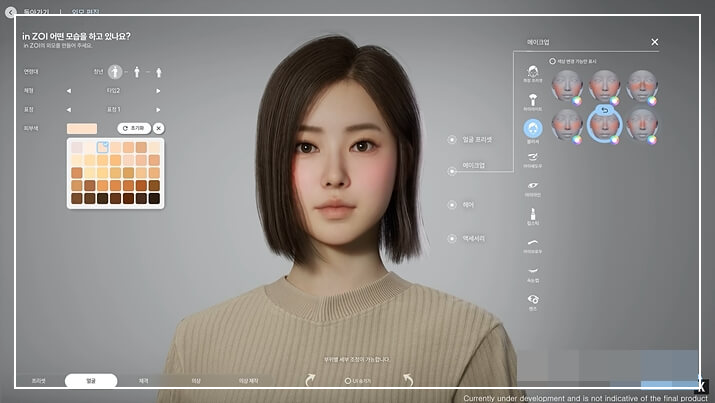The image size is (715, 403).
Task: Open the 체격 body tab
Action: (x=143, y=381)
